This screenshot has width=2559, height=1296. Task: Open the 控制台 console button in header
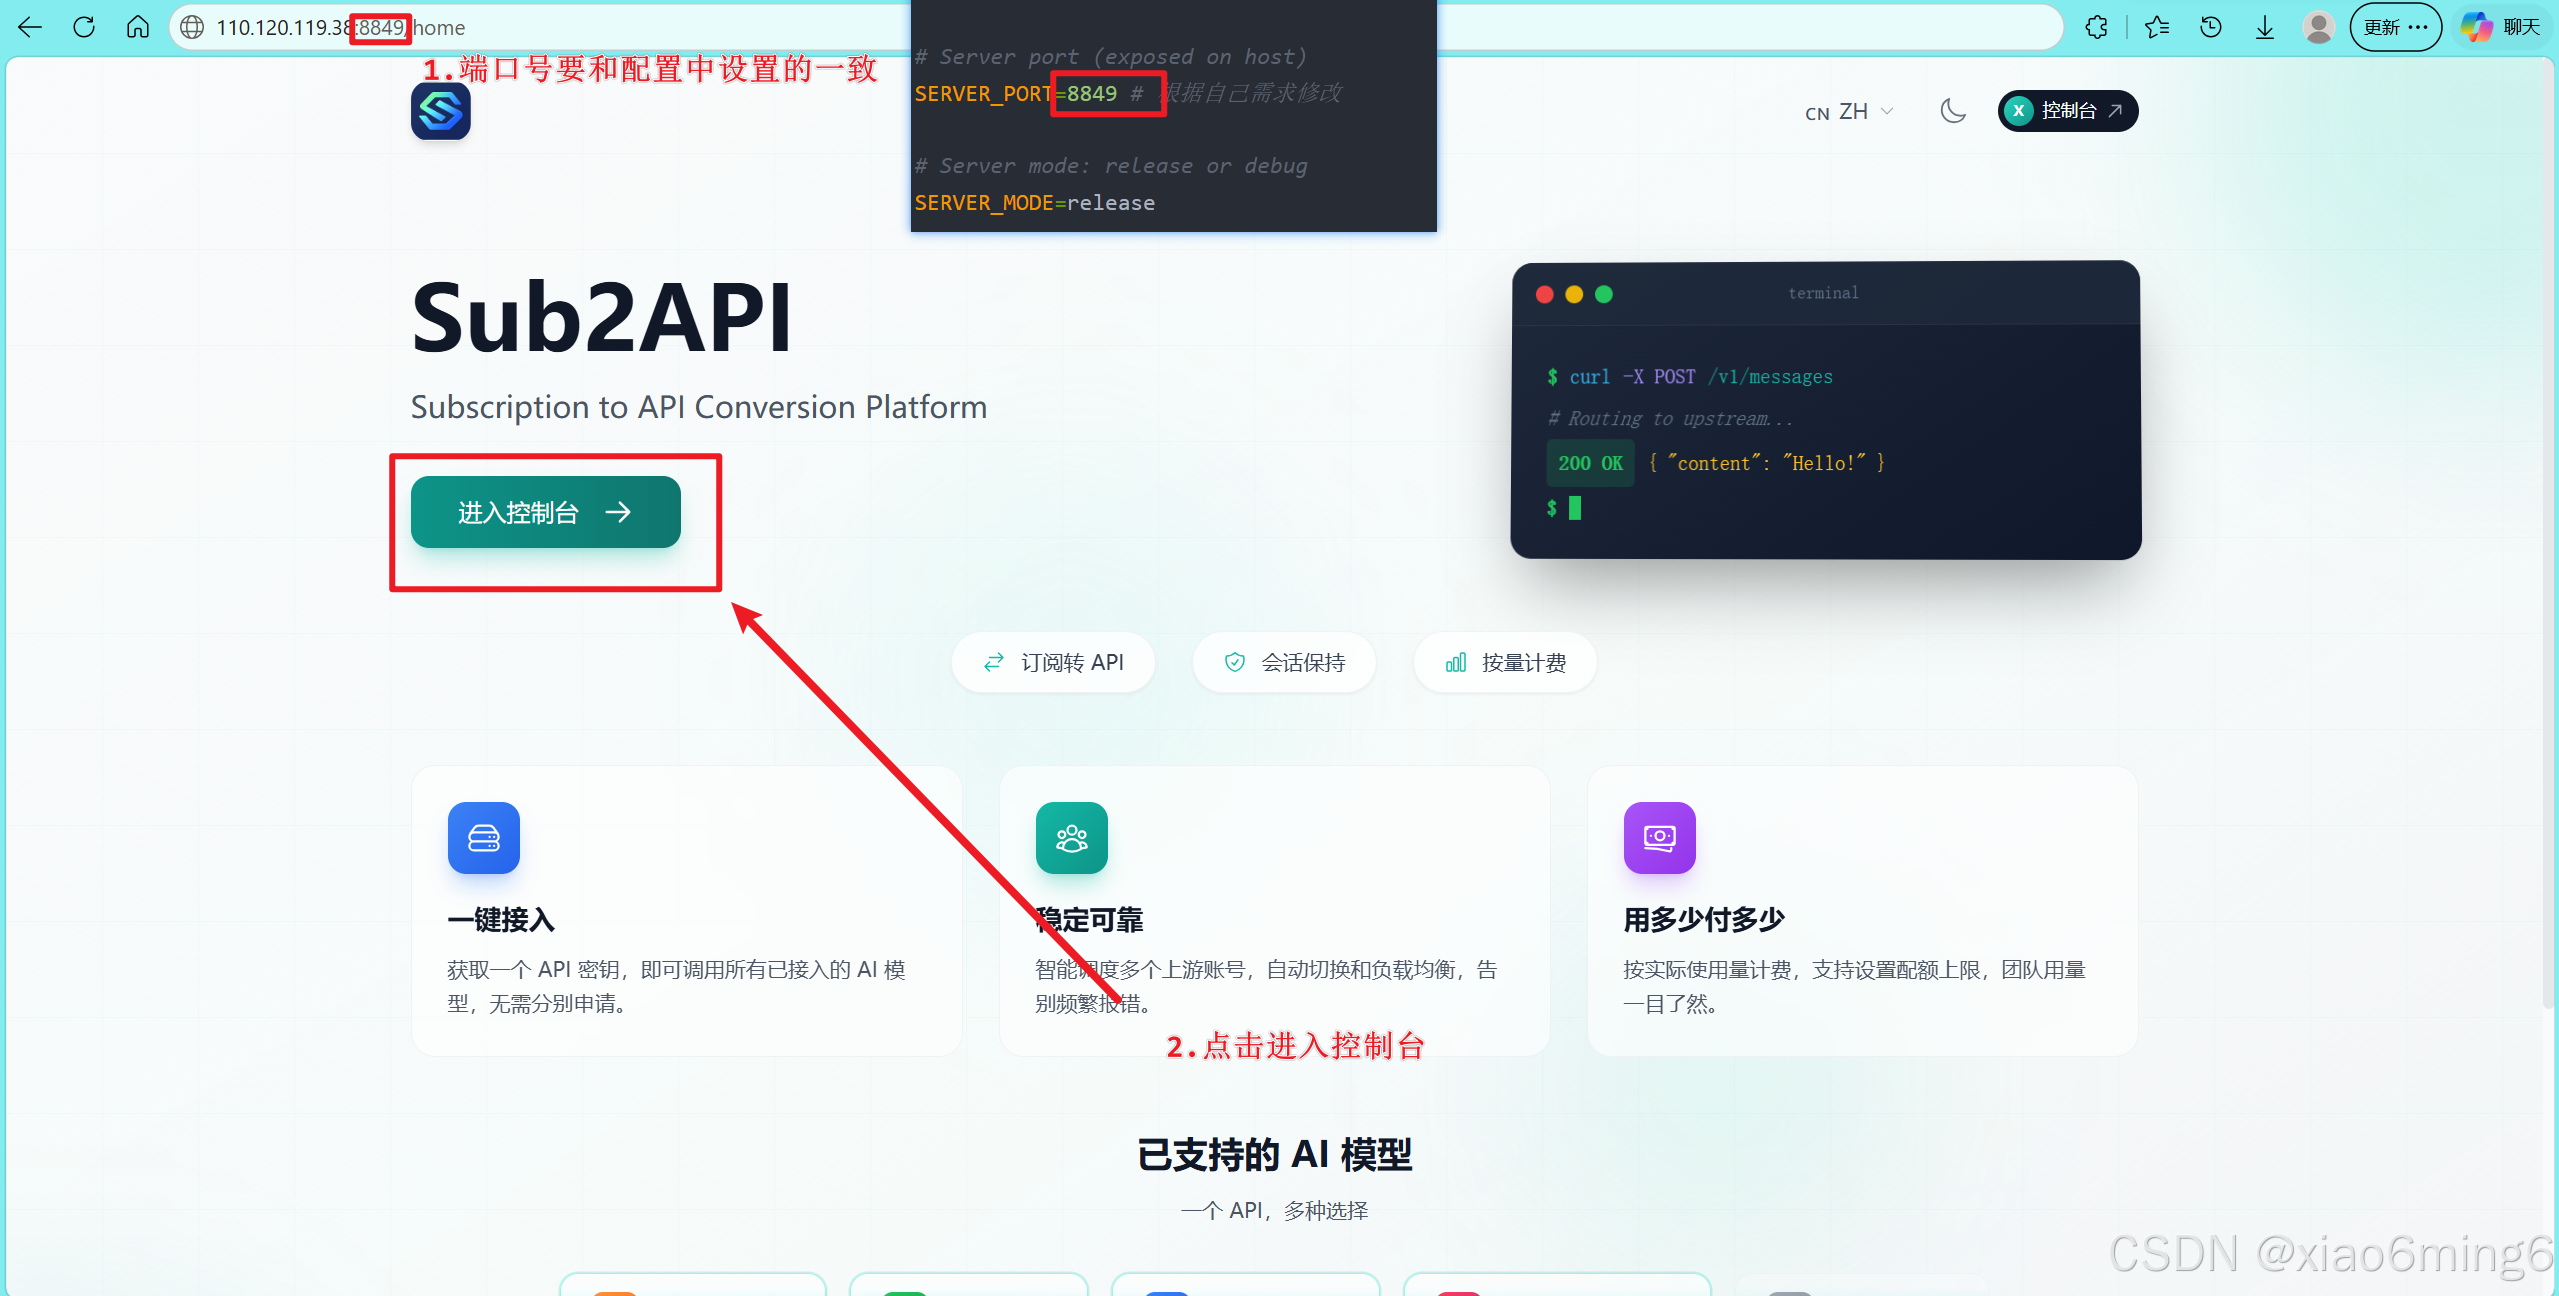pyautogui.click(x=2068, y=111)
